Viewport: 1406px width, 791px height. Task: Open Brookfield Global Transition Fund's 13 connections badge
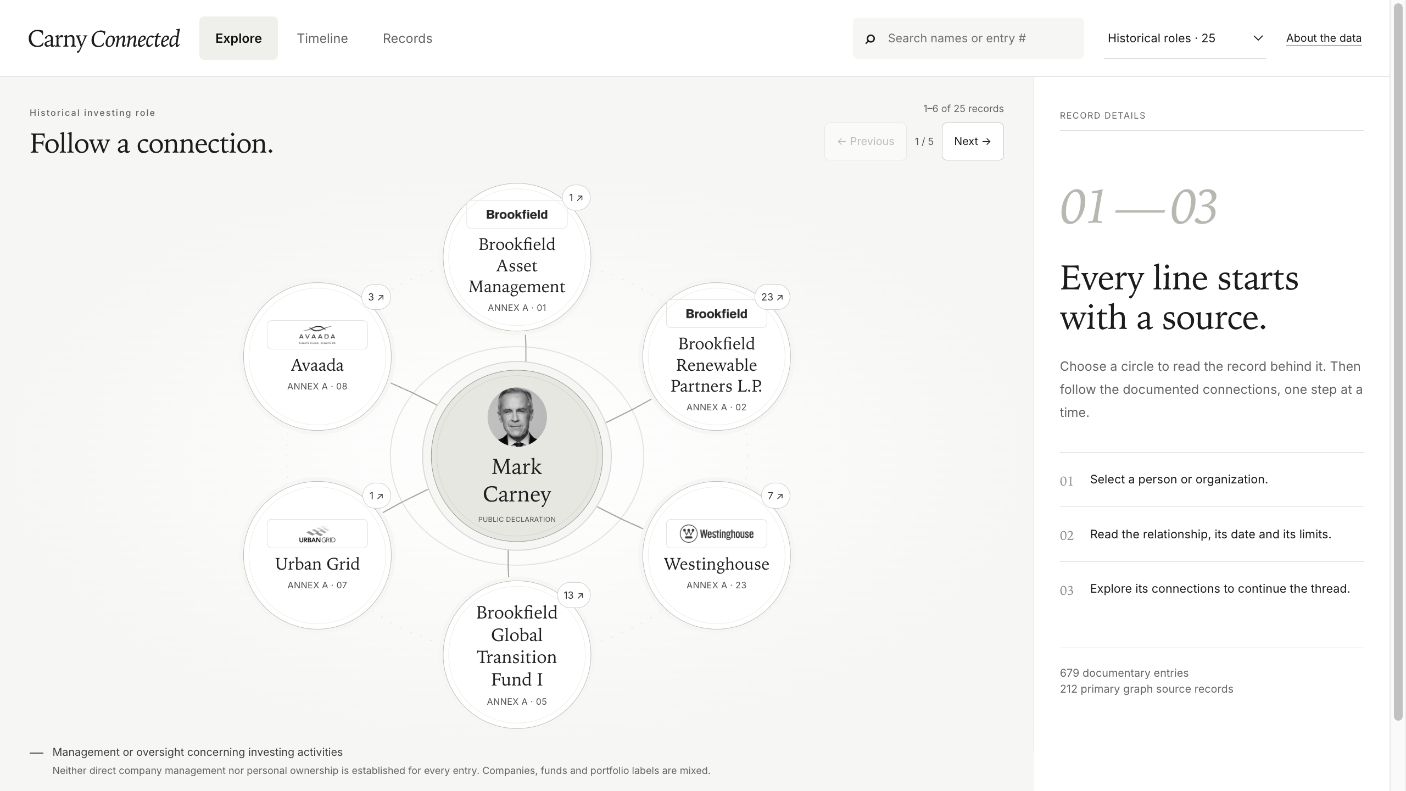573,595
